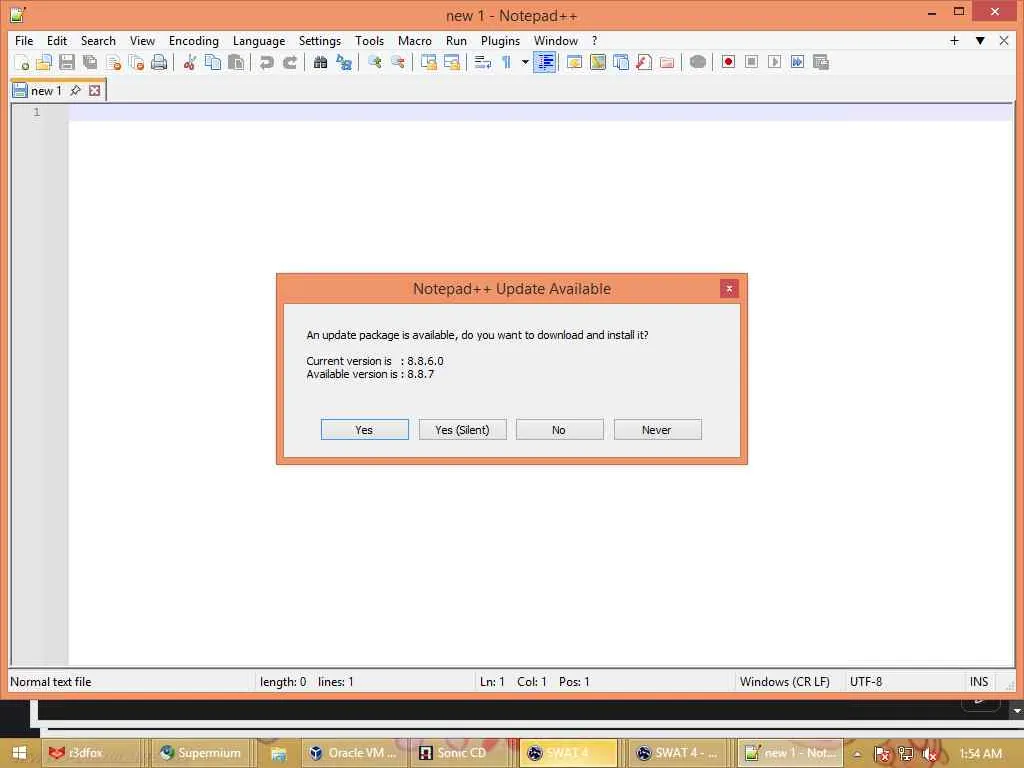Click the Zoom Out toolbar icon
Screen dimensions: 1024x768
point(397,62)
